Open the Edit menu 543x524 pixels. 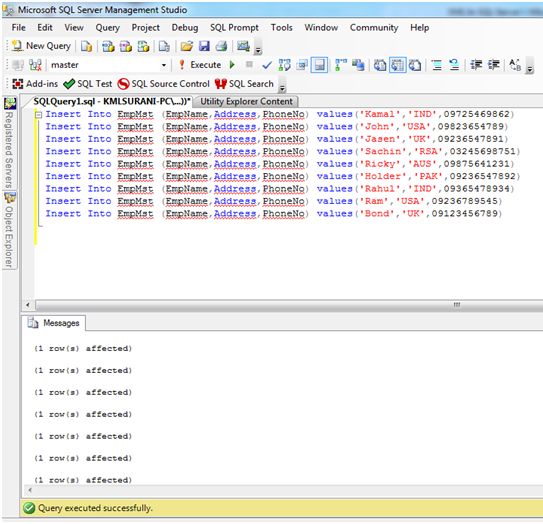[45, 28]
